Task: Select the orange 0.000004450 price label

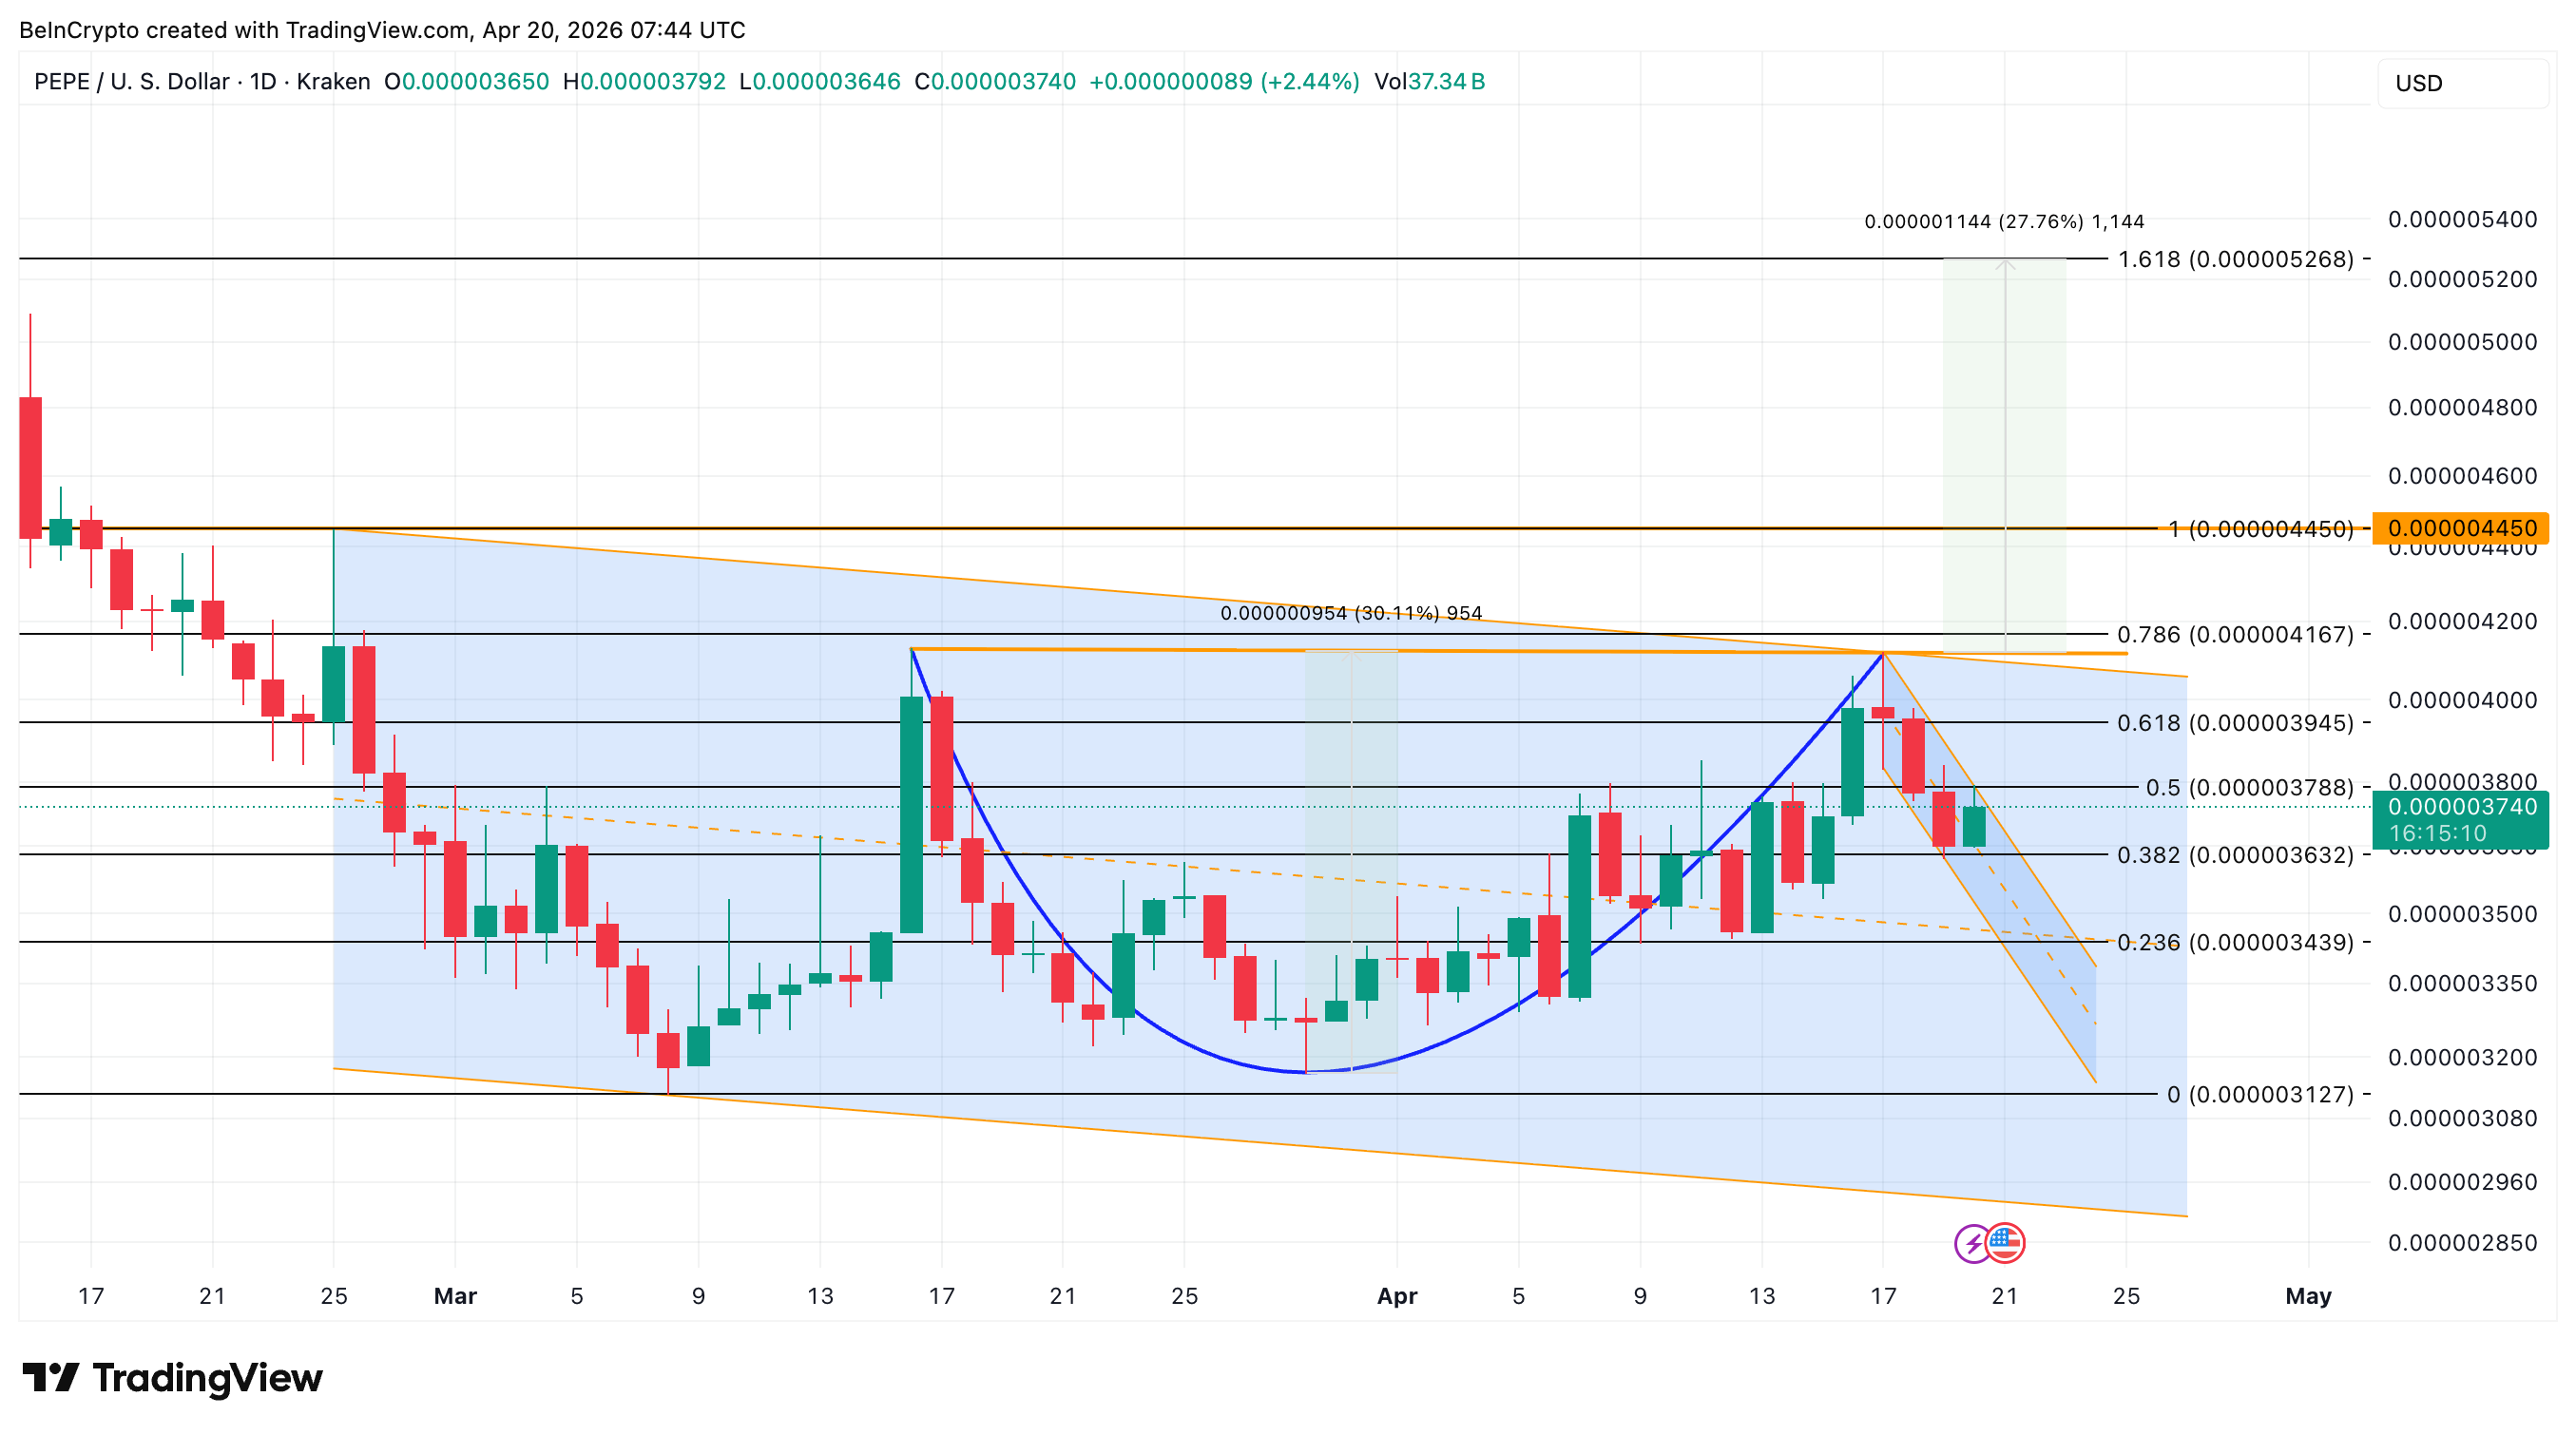Action: tap(2462, 528)
